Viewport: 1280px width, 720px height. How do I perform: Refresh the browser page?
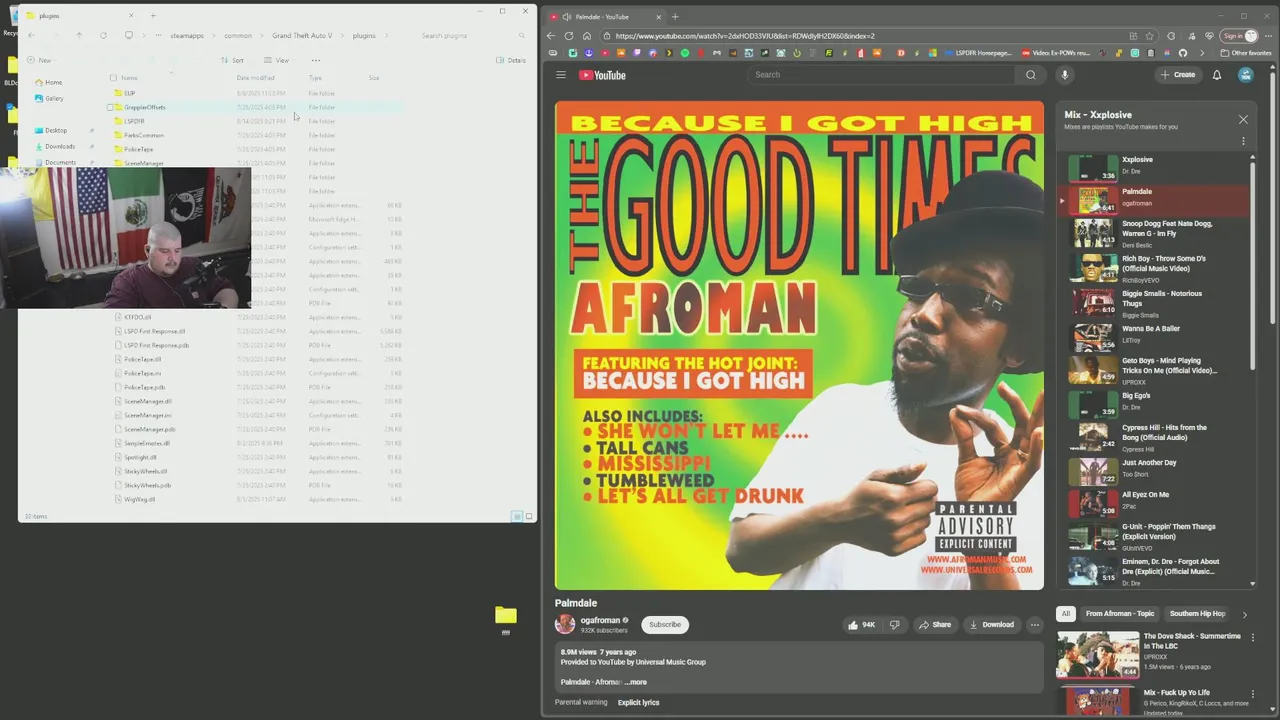[568, 36]
